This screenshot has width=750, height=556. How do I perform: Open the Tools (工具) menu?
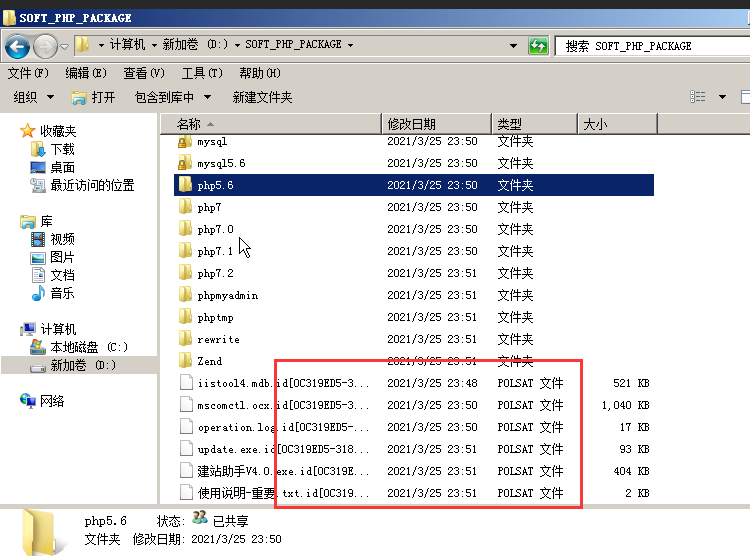pyautogui.click(x=200, y=73)
